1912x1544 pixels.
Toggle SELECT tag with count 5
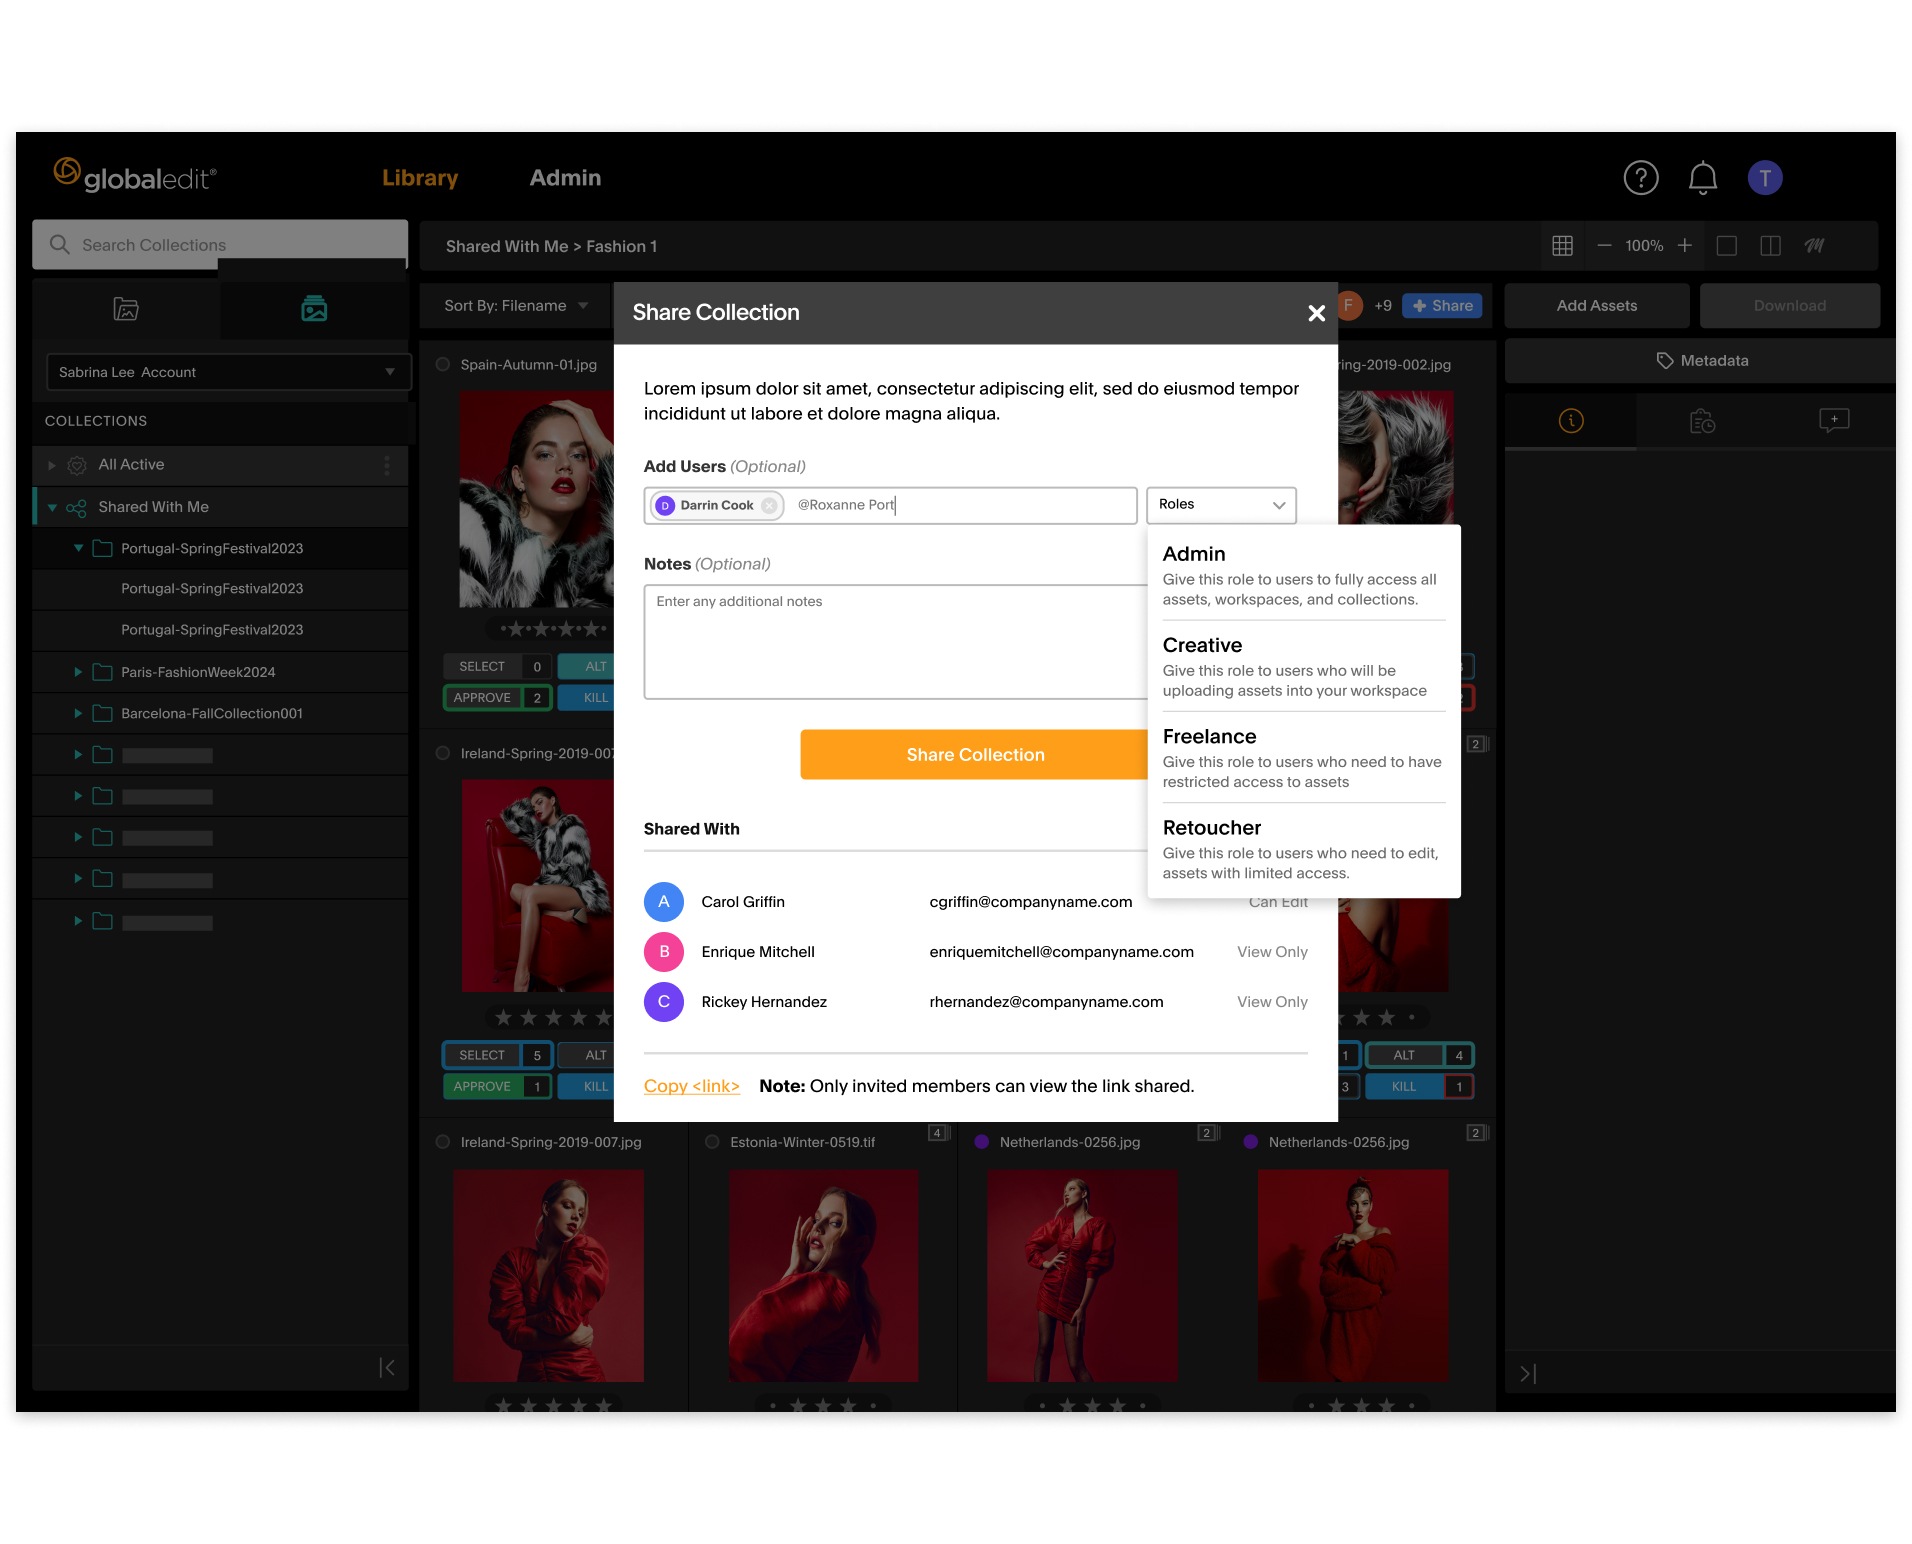[496, 1056]
